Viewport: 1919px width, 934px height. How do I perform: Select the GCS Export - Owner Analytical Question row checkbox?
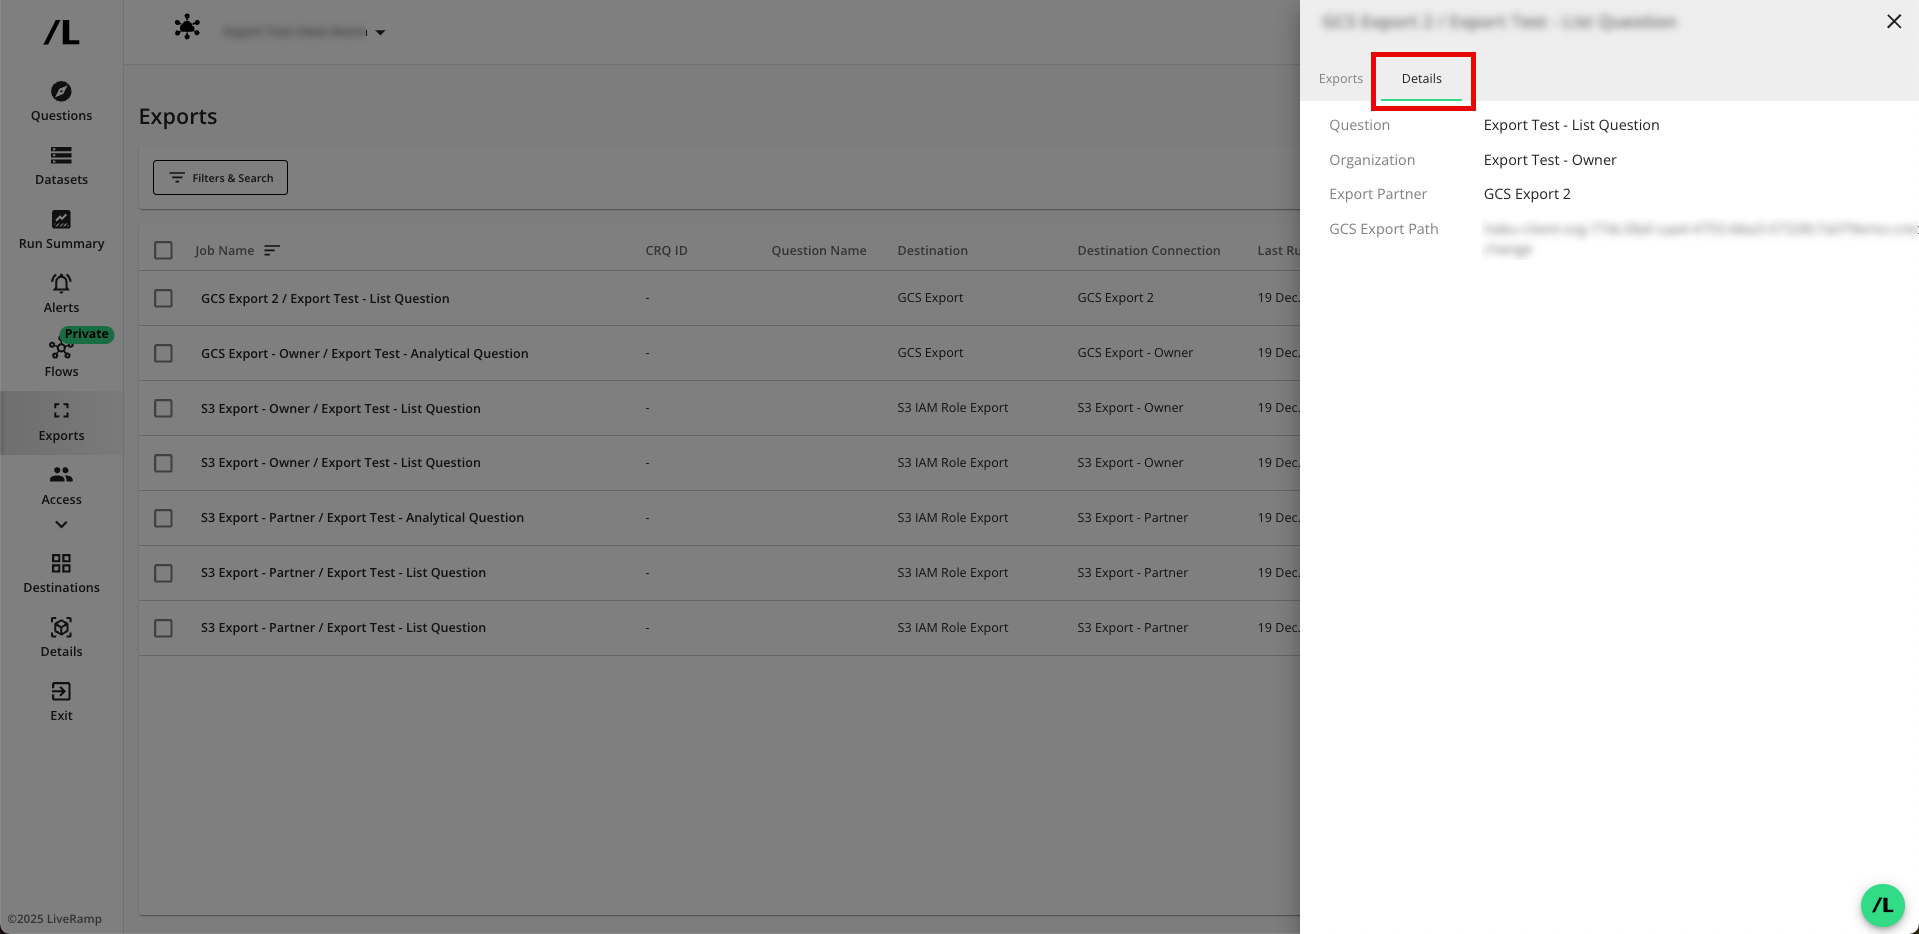pos(164,353)
